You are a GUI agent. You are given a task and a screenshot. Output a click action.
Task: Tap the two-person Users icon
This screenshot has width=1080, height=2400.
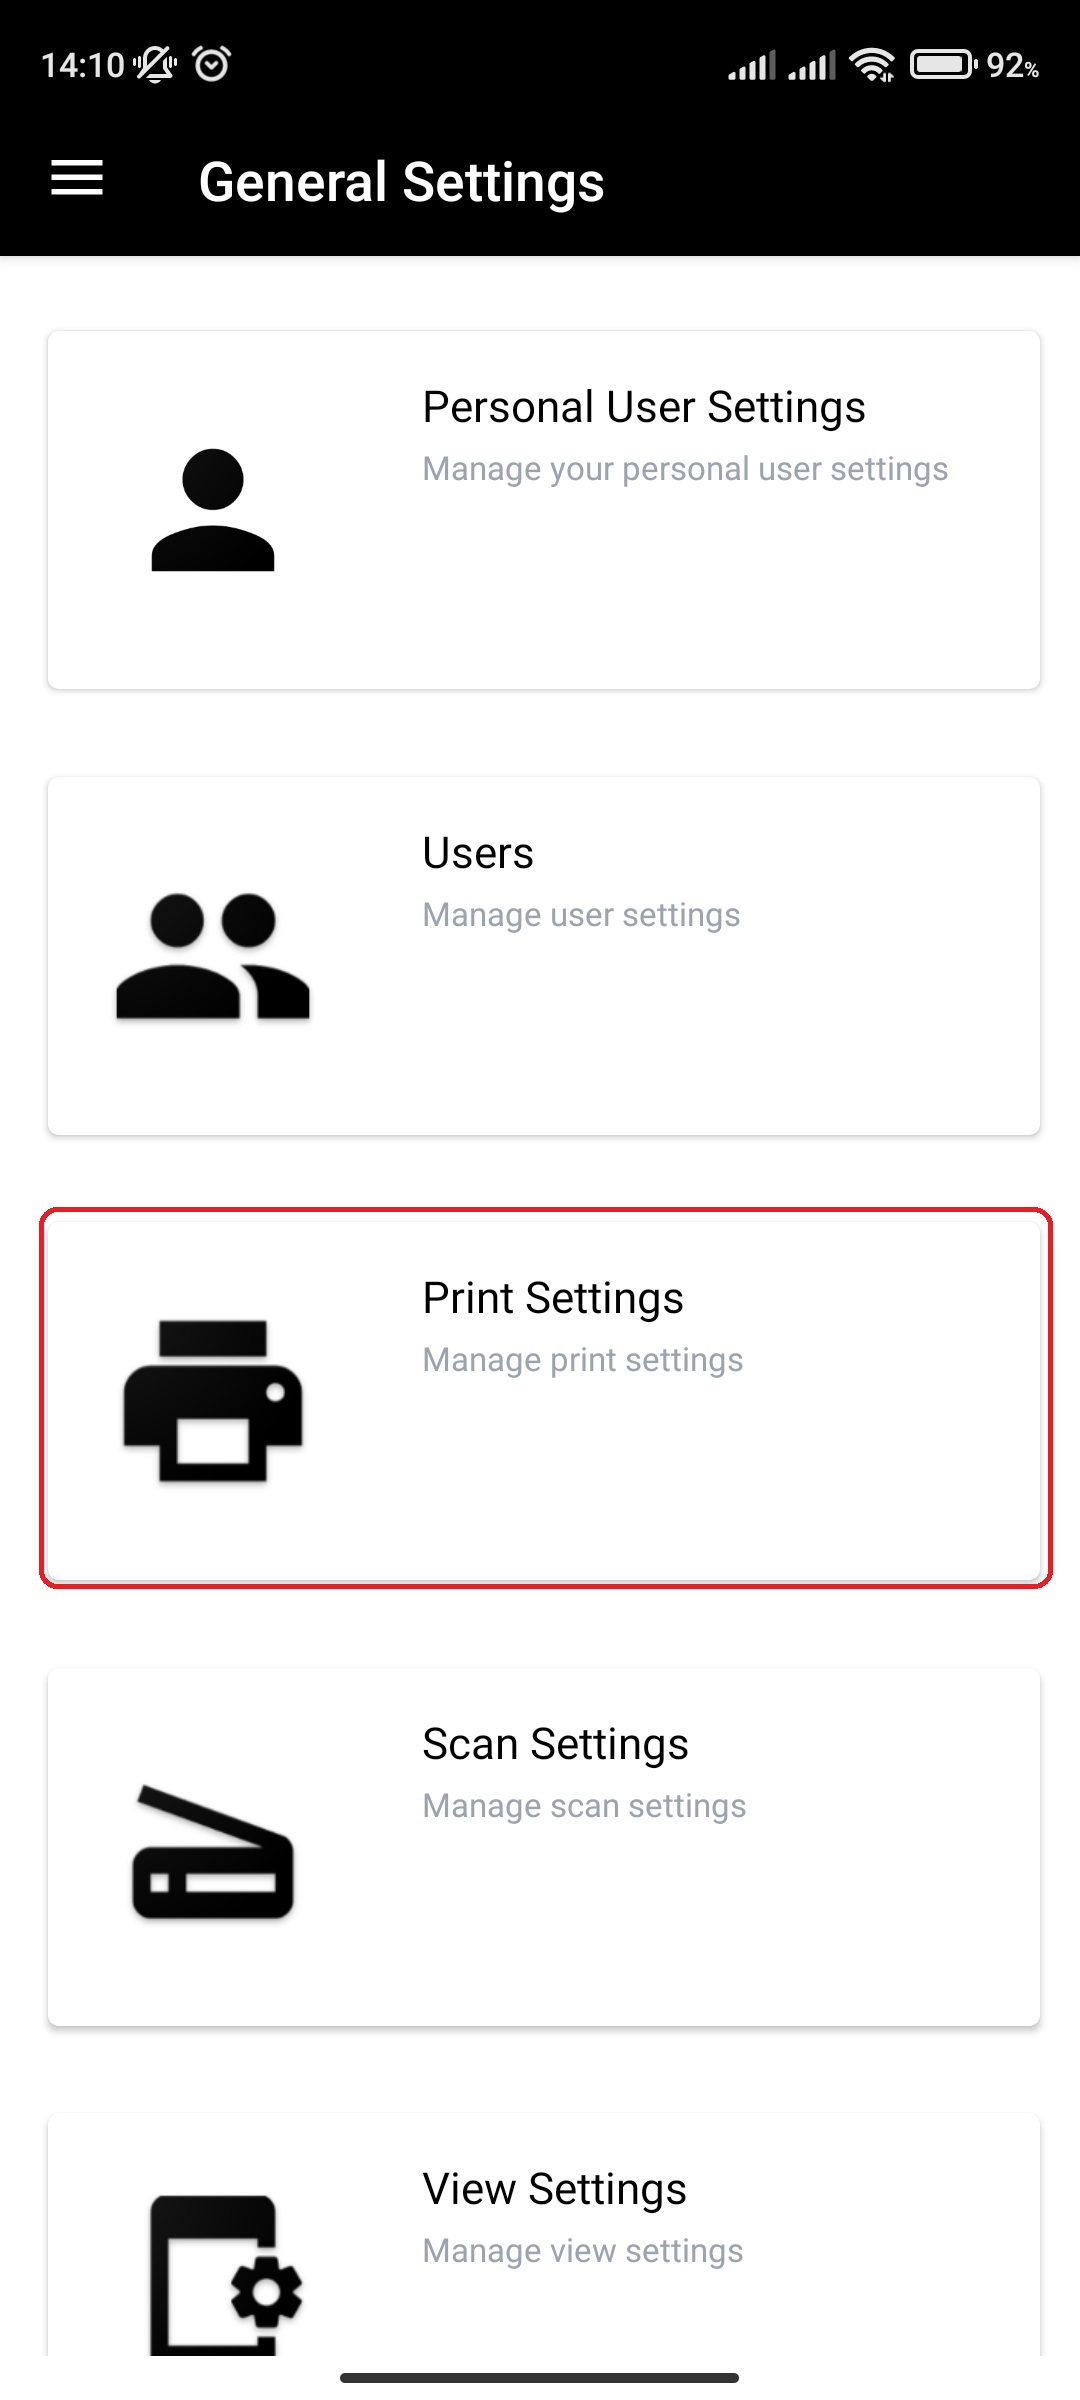point(213,956)
